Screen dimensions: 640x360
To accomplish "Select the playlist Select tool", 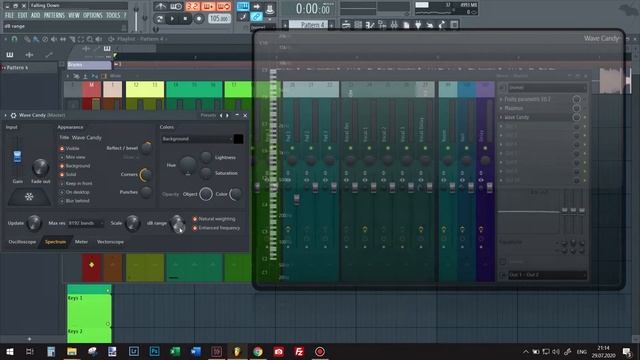I will click(81, 39).
